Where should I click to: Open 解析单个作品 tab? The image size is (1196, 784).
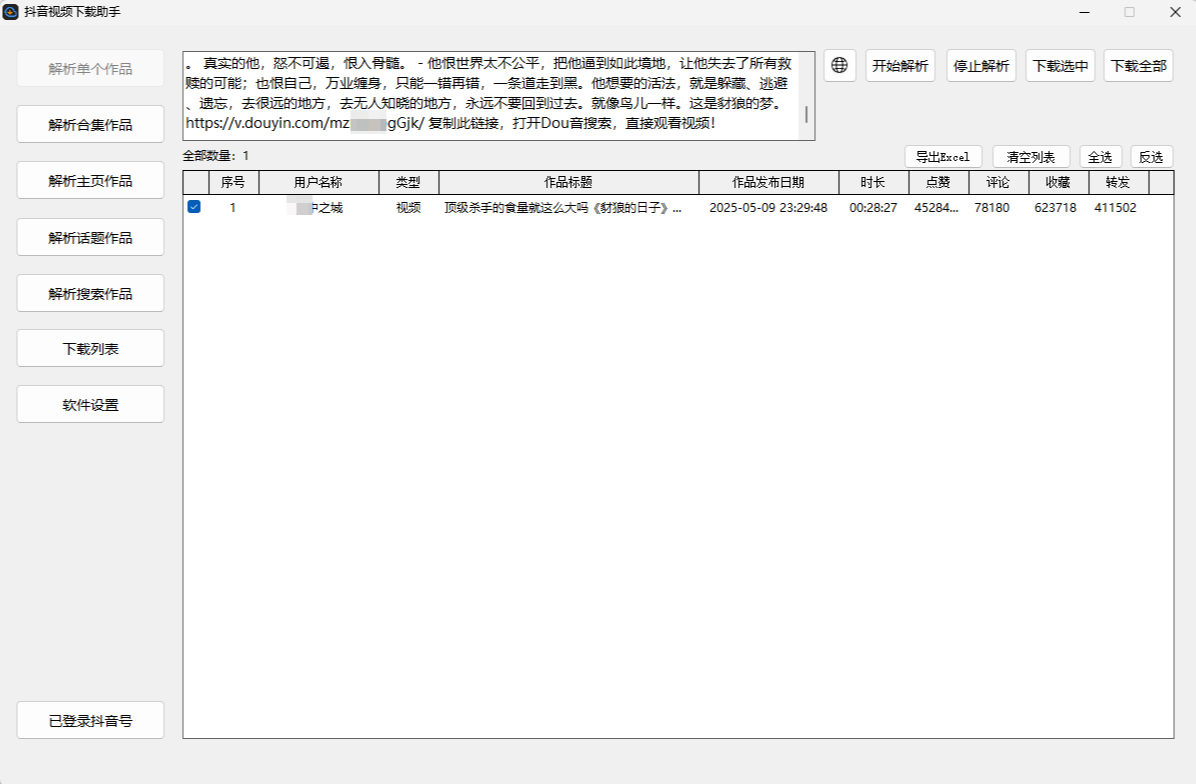pos(90,69)
